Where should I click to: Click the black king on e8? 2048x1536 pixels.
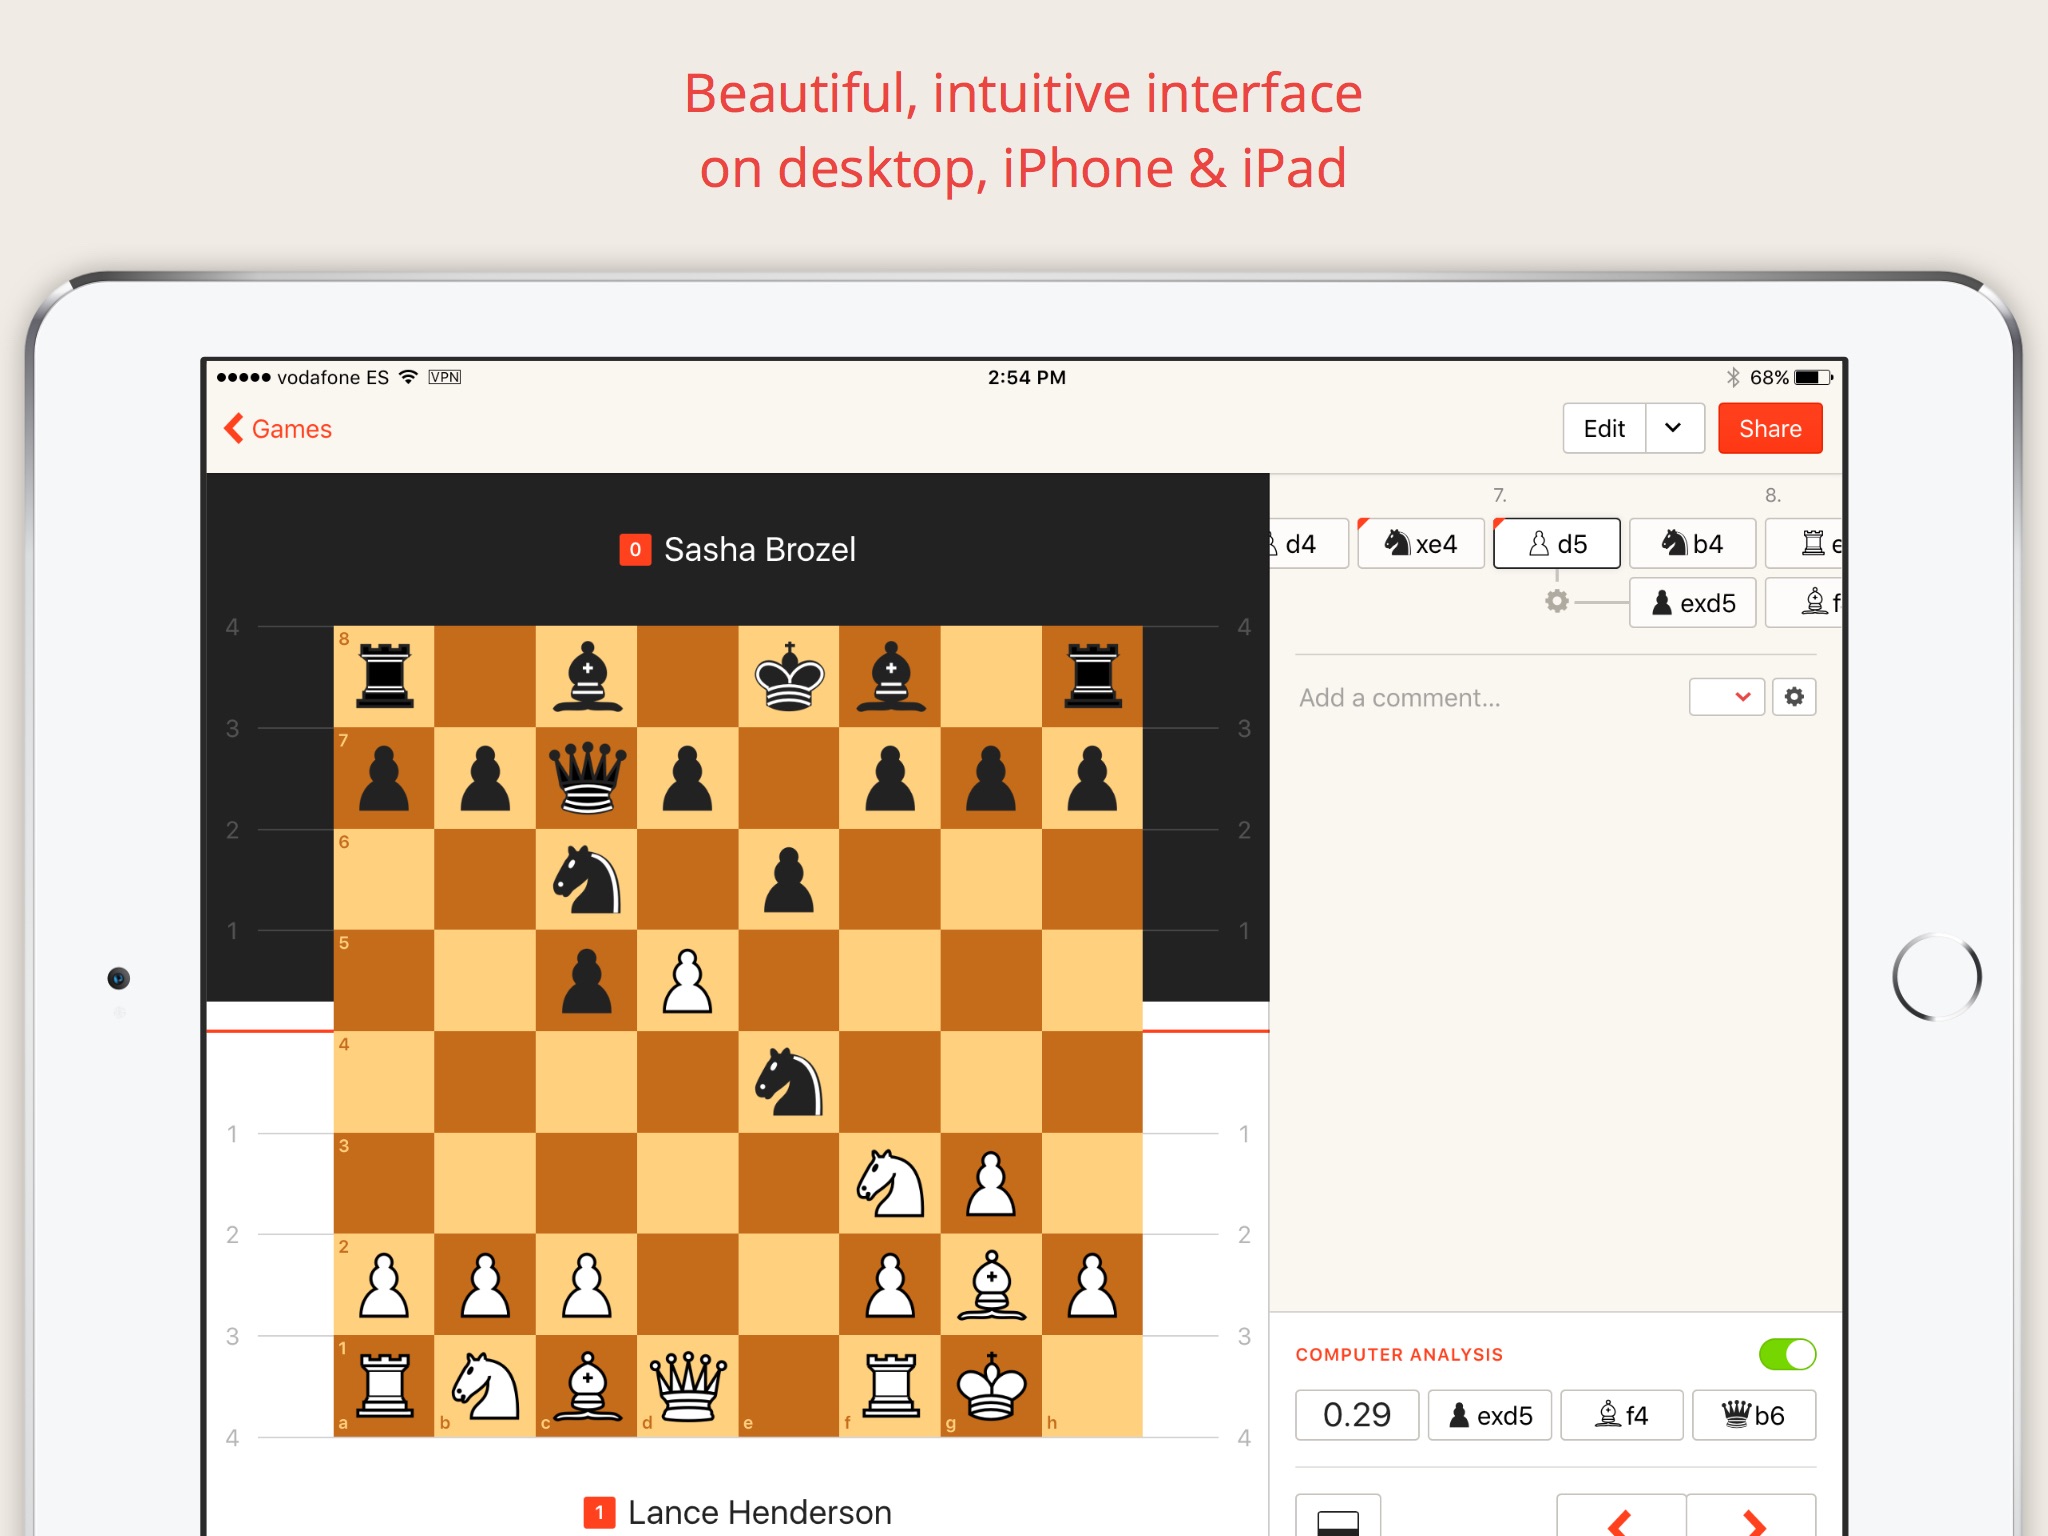(789, 677)
